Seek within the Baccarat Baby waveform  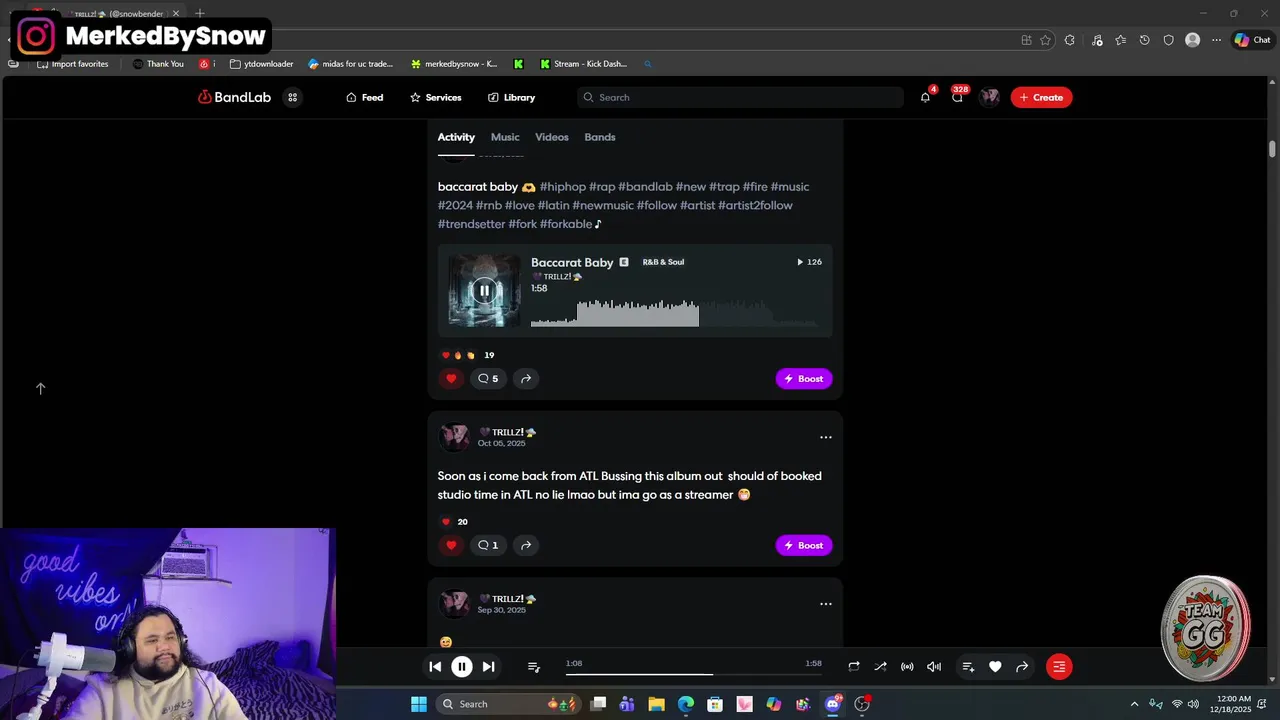(x=674, y=313)
